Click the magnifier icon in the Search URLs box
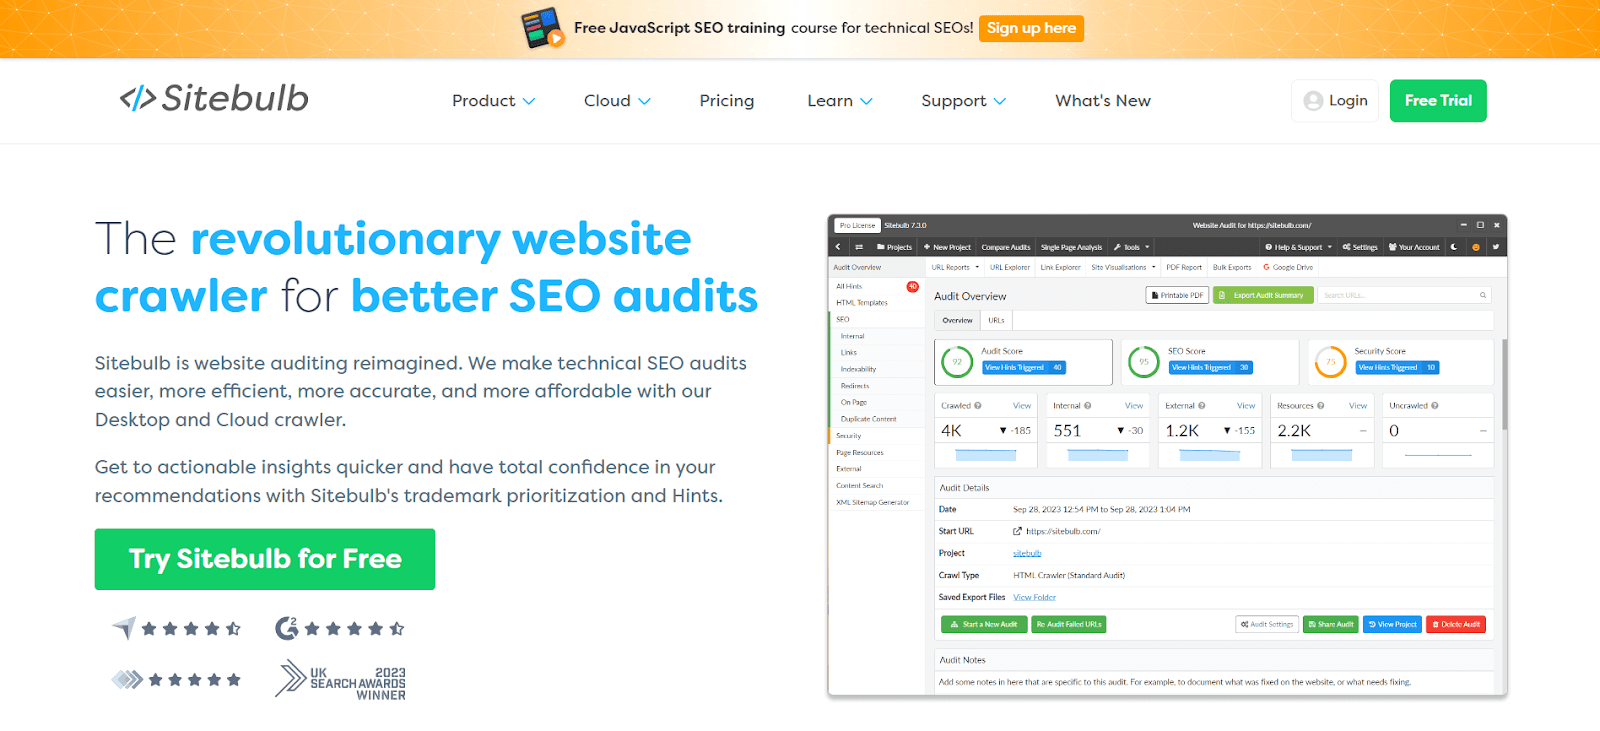Viewport: 1600px width, 731px height. [x=1483, y=295]
